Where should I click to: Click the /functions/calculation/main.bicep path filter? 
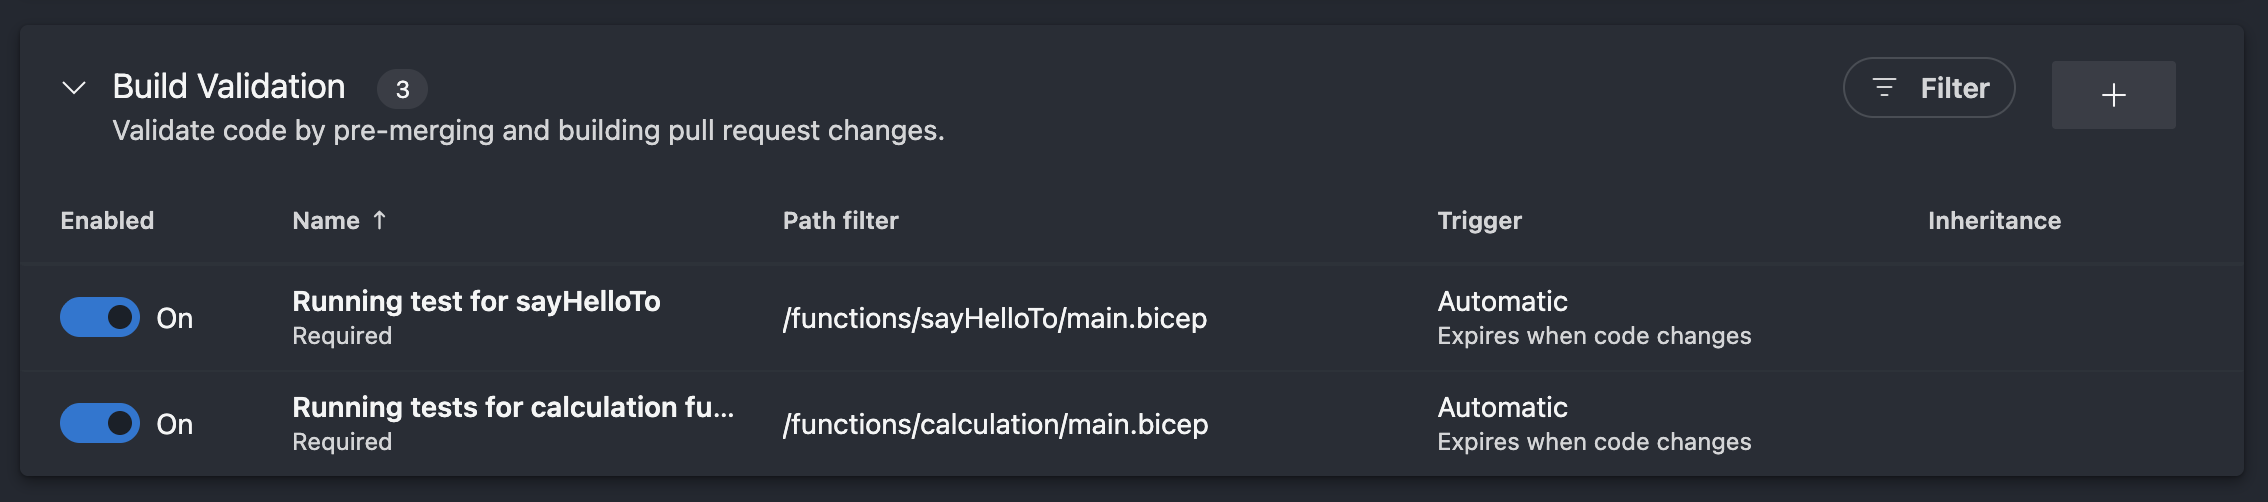995,425
